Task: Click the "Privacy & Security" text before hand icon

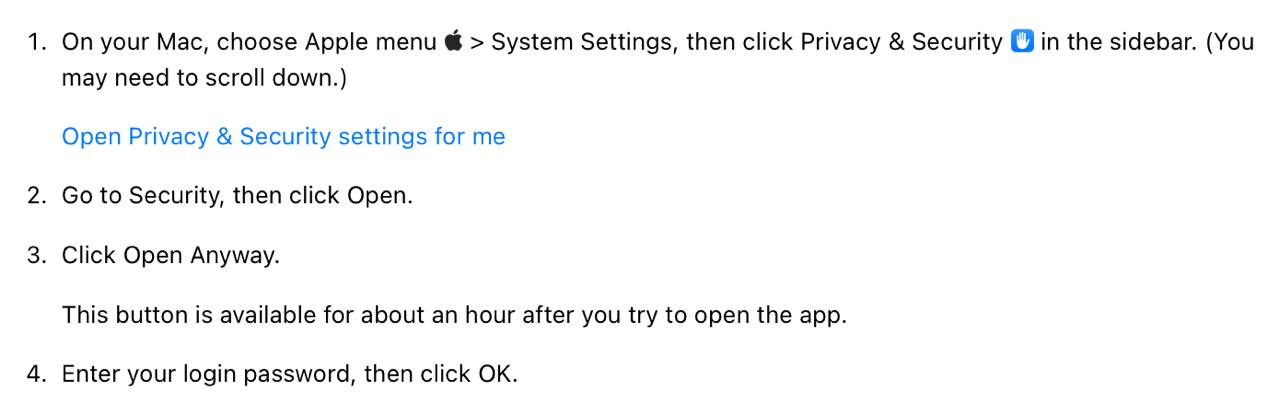Action: pyautogui.click(x=901, y=43)
